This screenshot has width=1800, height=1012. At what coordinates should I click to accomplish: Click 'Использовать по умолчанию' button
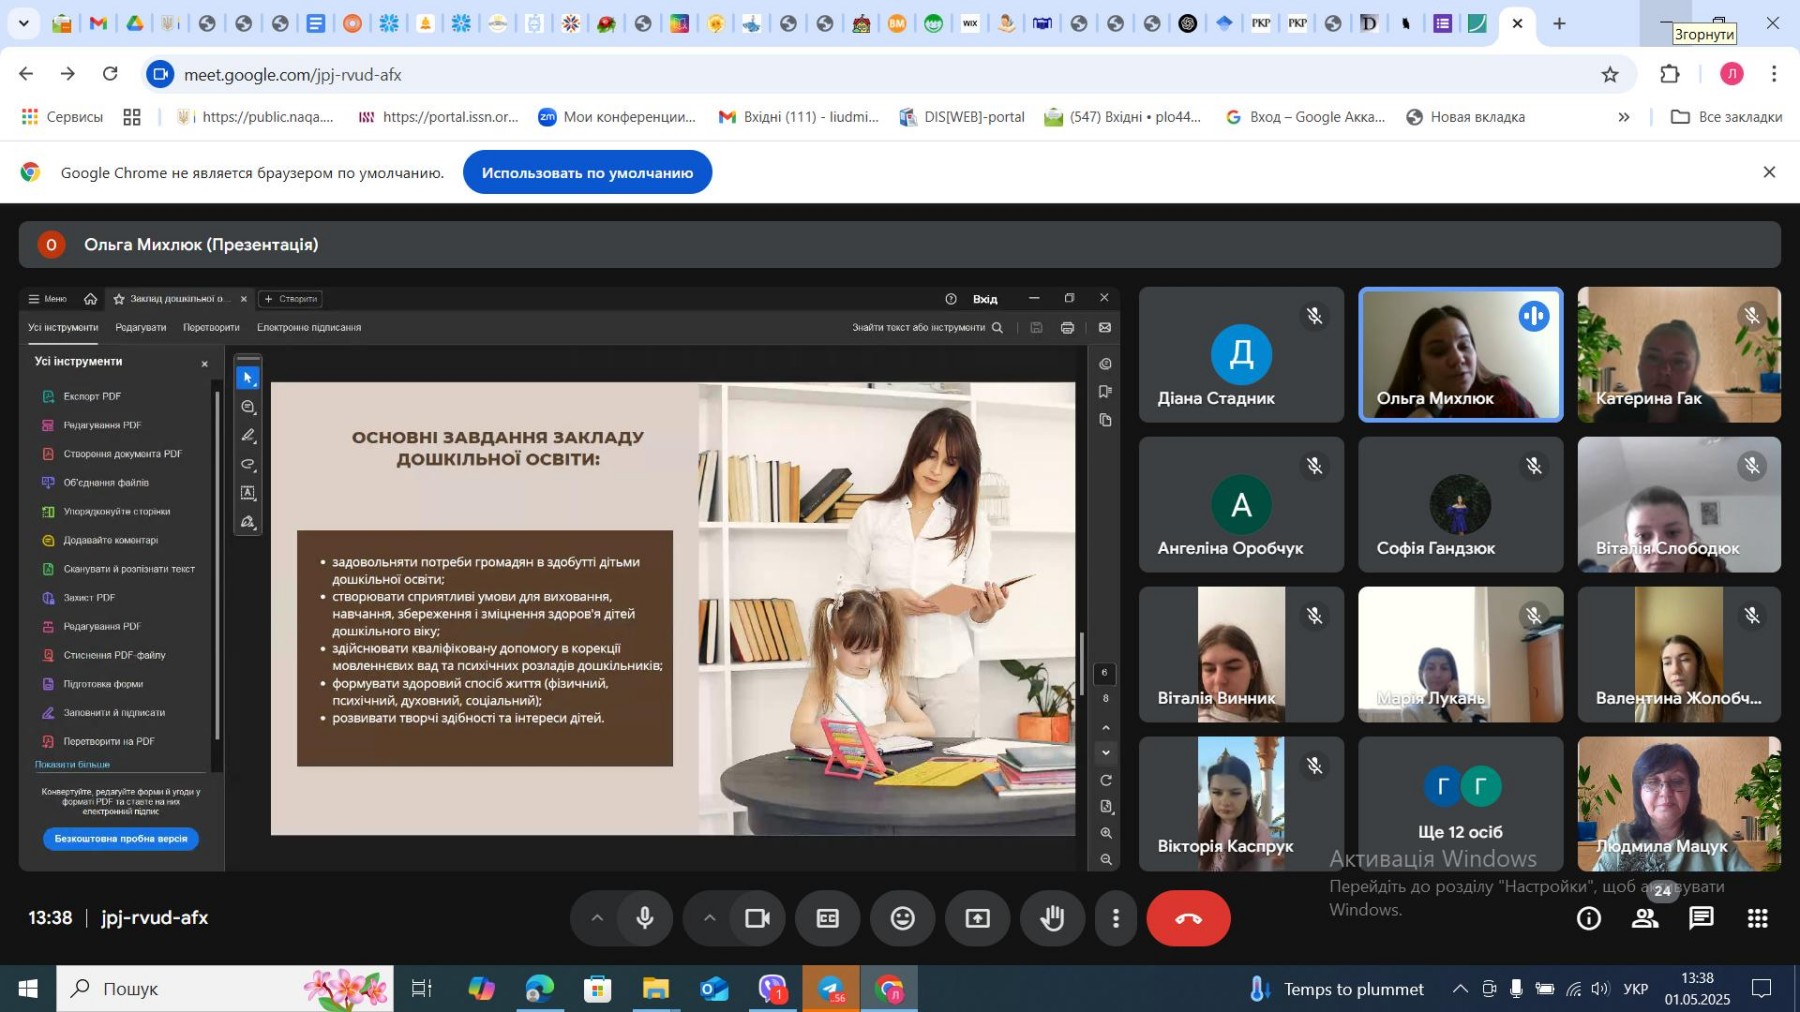click(587, 173)
